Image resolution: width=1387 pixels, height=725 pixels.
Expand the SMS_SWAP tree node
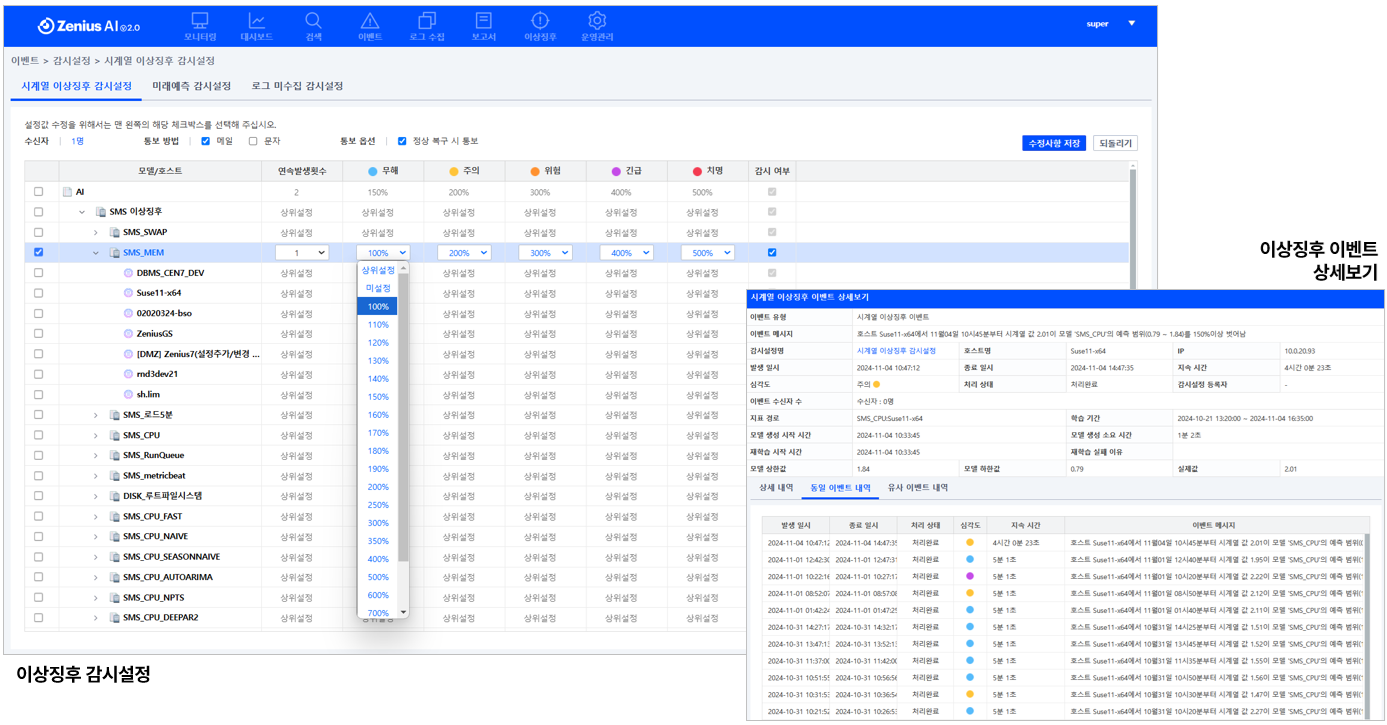[x=96, y=232]
